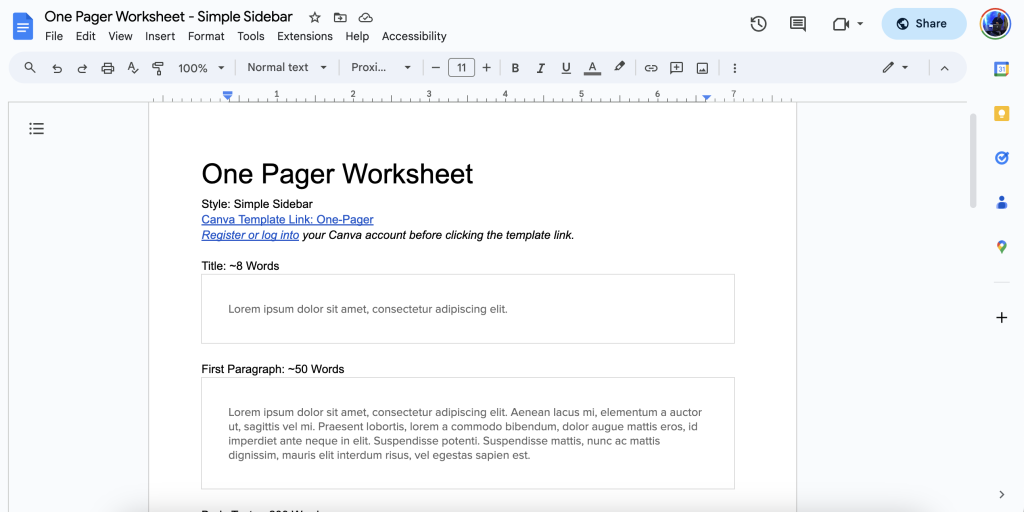Open the View menu
The height and width of the screenshot is (512, 1024).
(120, 37)
